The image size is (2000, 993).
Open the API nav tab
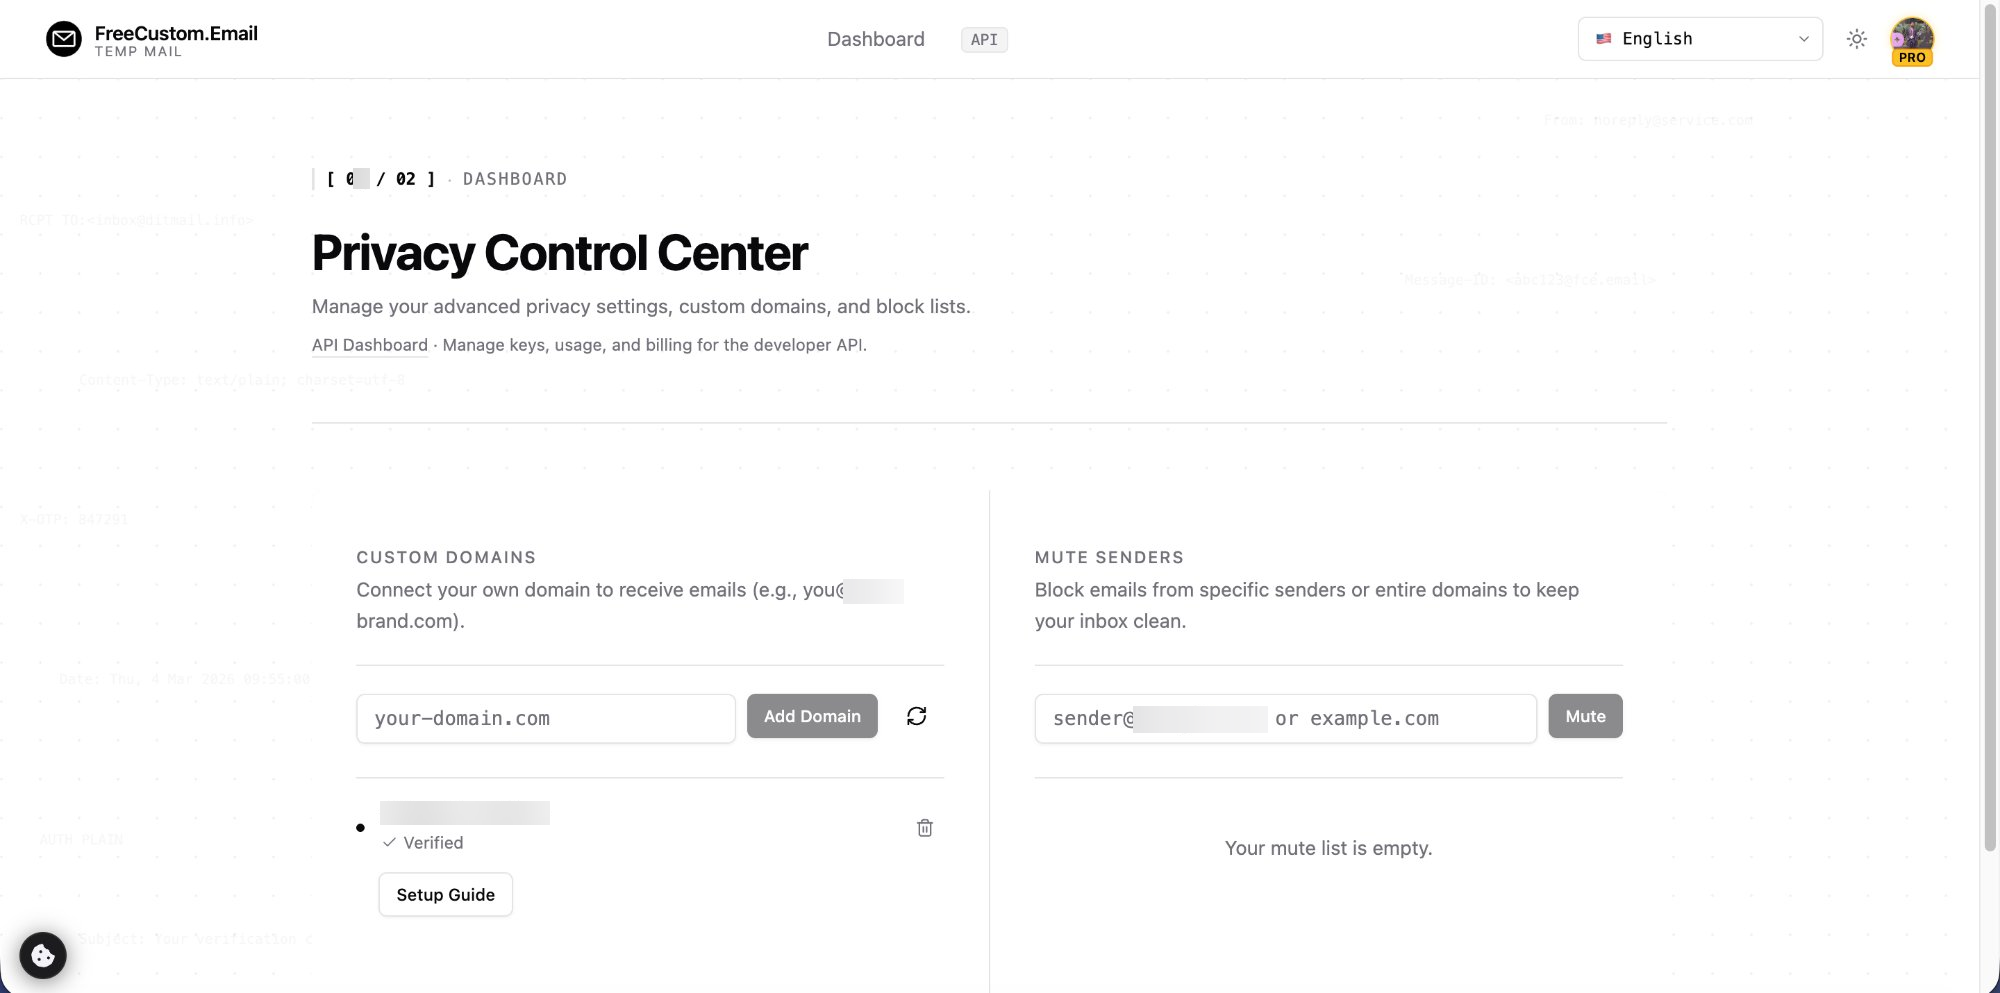pyautogui.click(x=984, y=39)
